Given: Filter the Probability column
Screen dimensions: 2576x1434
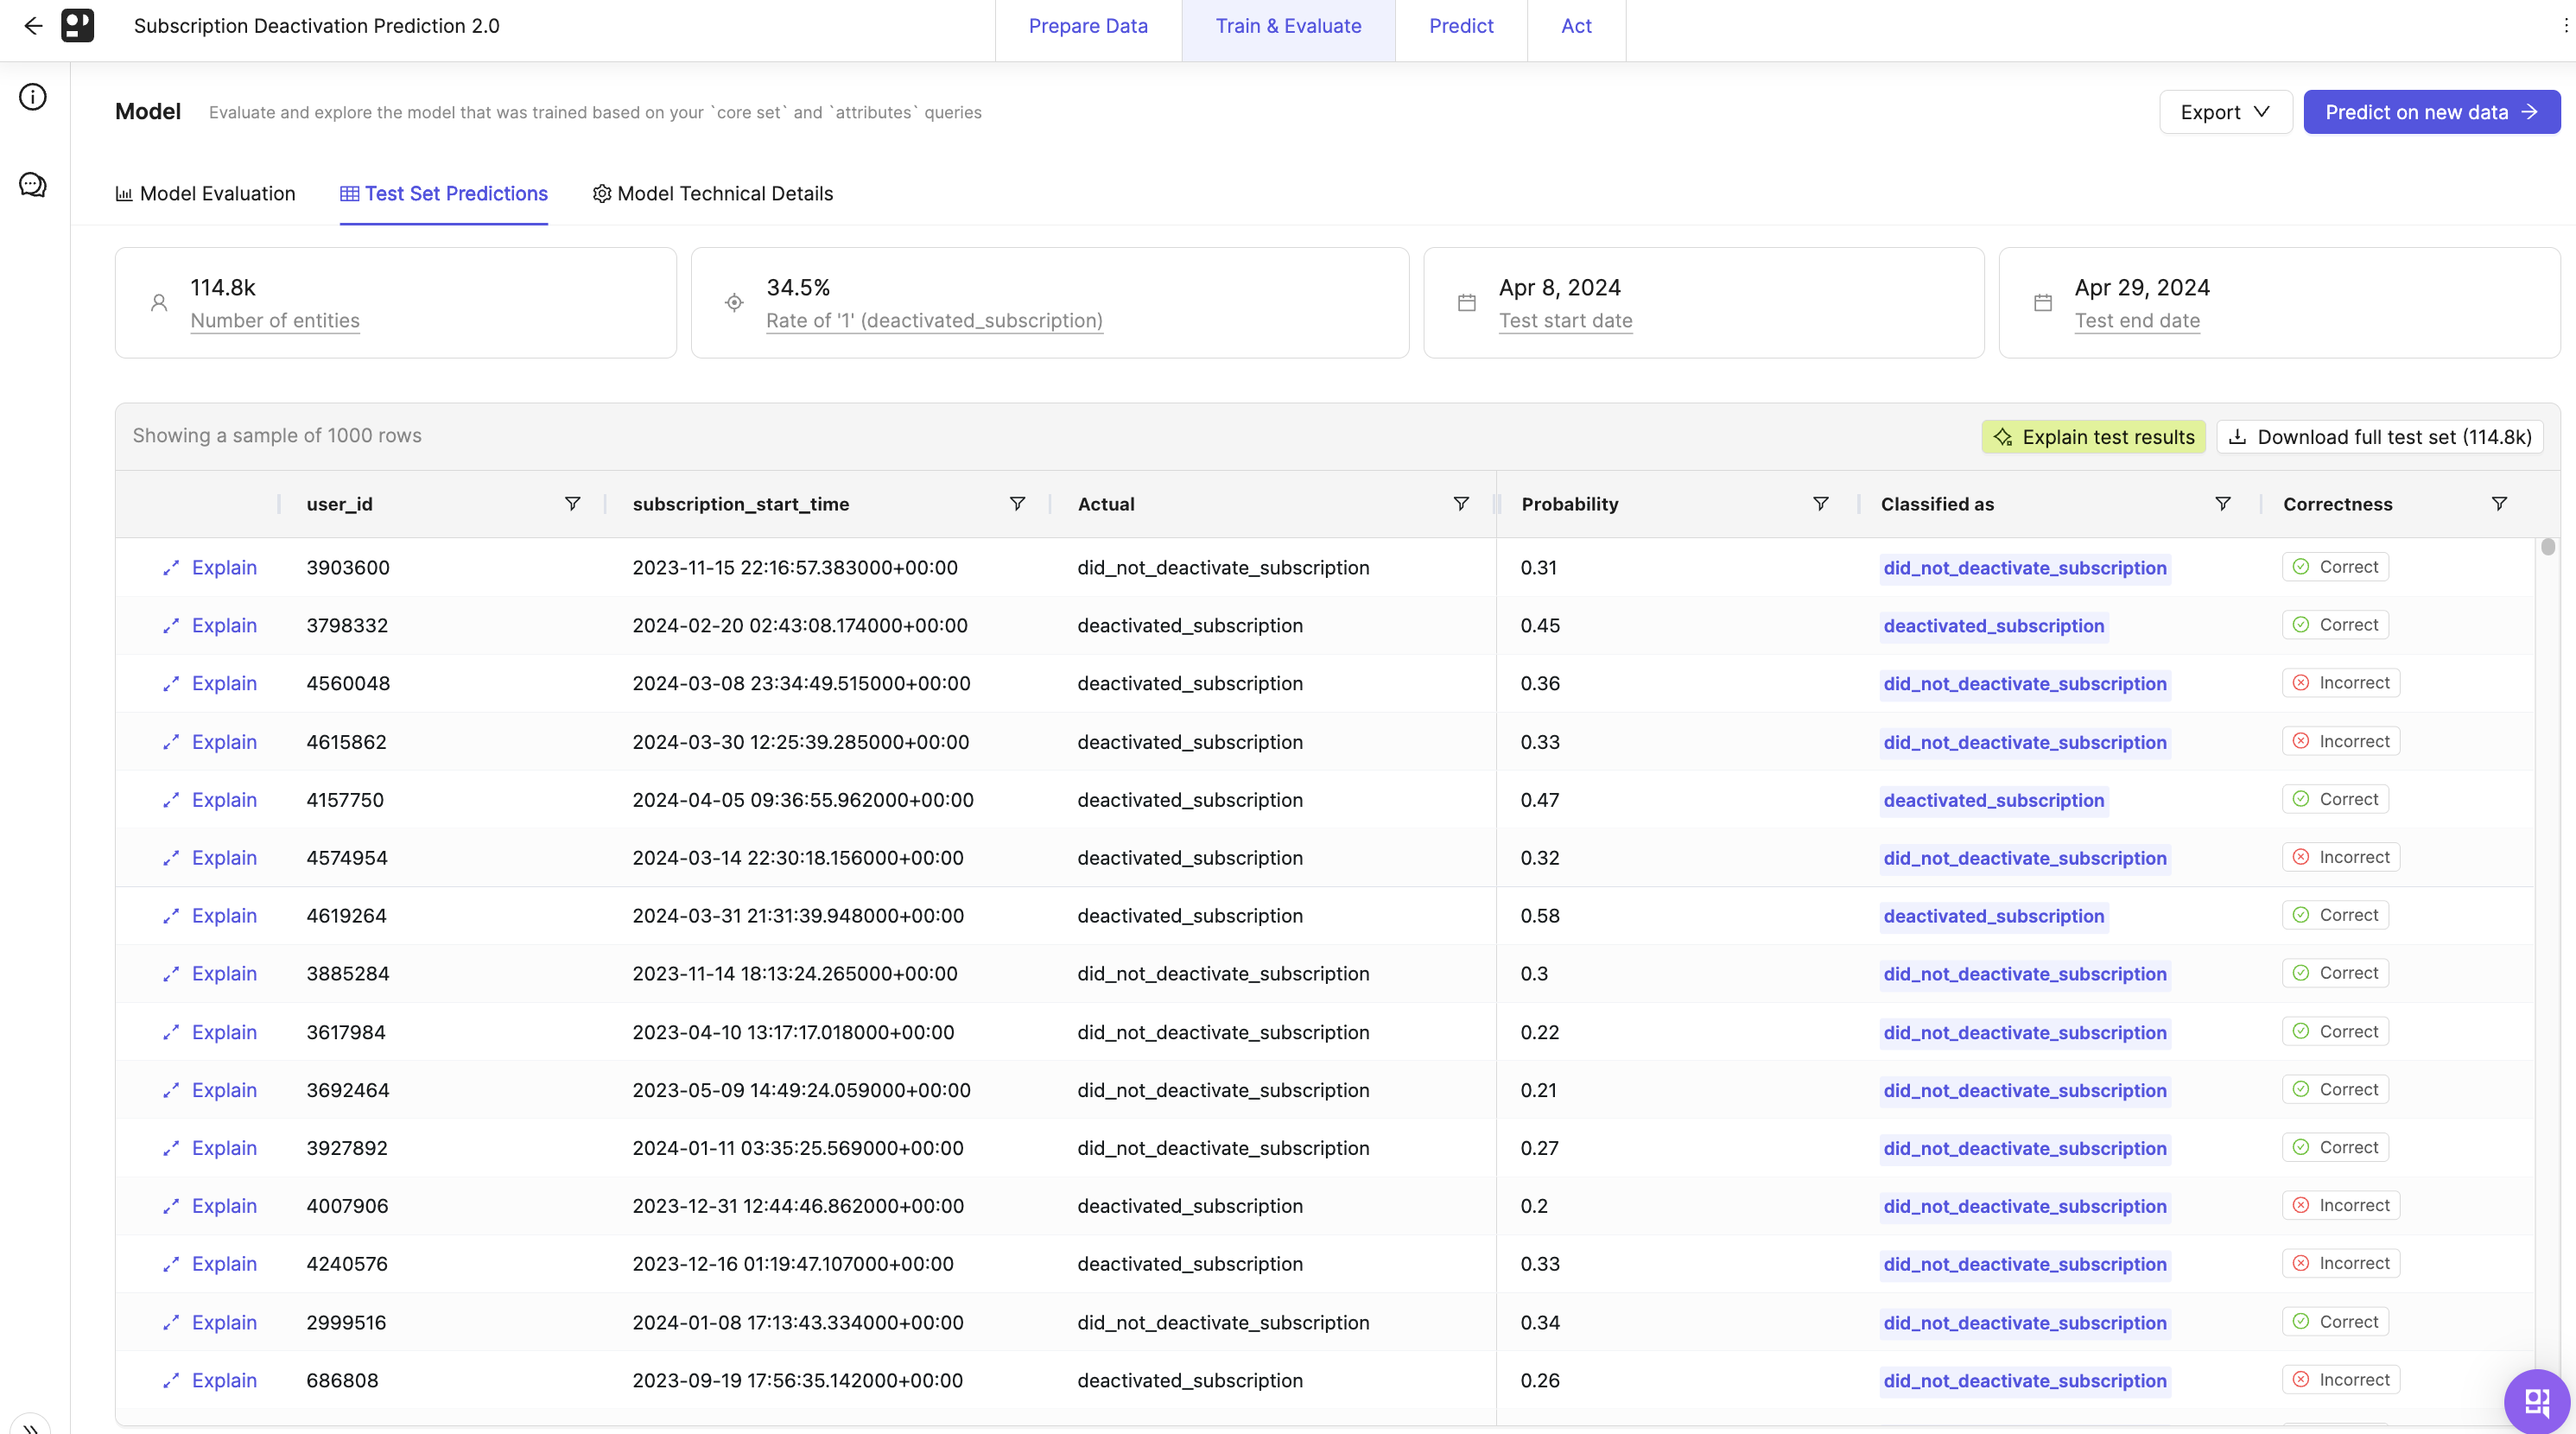Looking at the screenshot, I should tap(1820, 504).
